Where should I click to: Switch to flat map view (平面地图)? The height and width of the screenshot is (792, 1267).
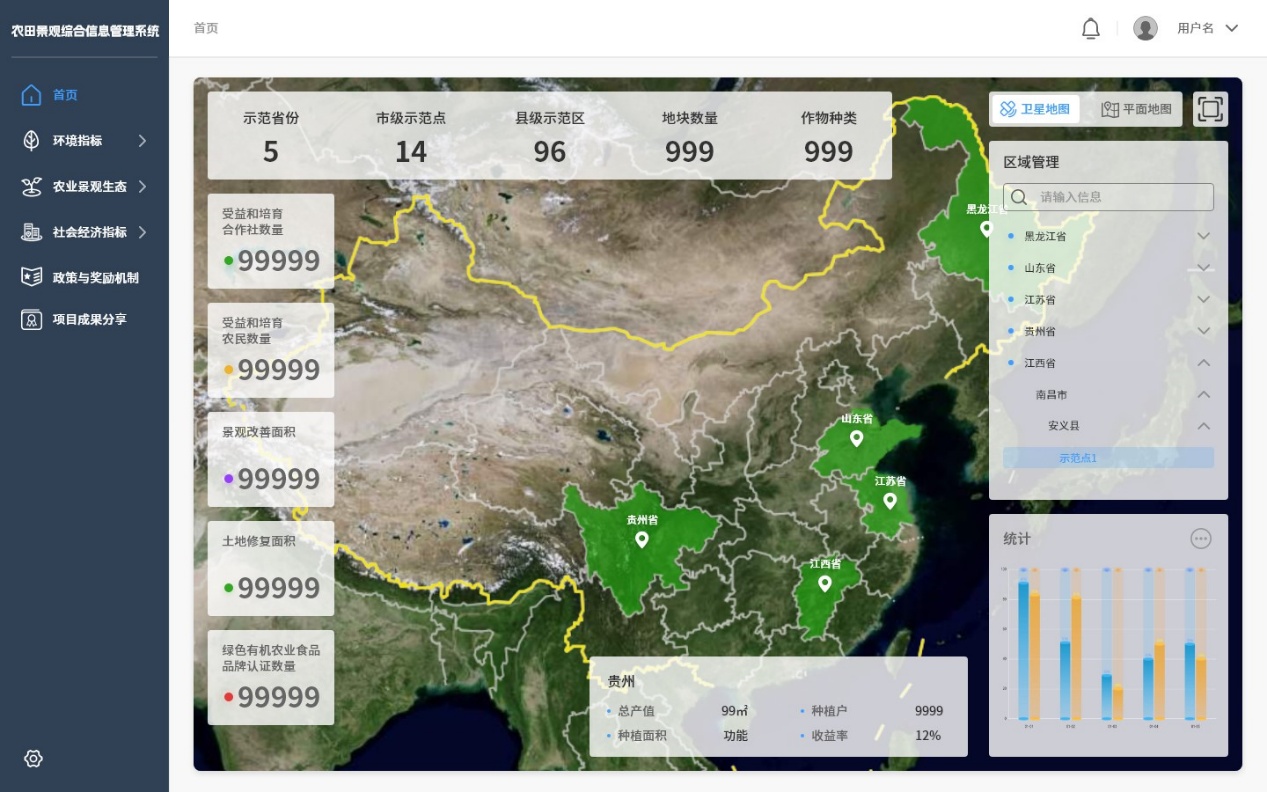pos(1136,109)
